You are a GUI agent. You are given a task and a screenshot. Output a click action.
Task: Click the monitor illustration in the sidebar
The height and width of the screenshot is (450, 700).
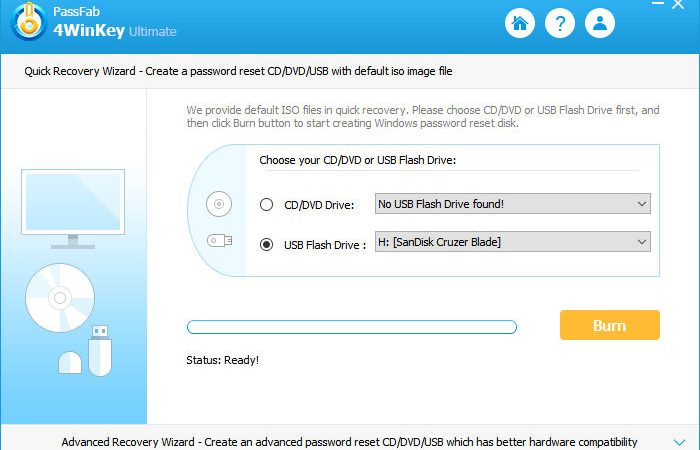[x=73, y=209]
